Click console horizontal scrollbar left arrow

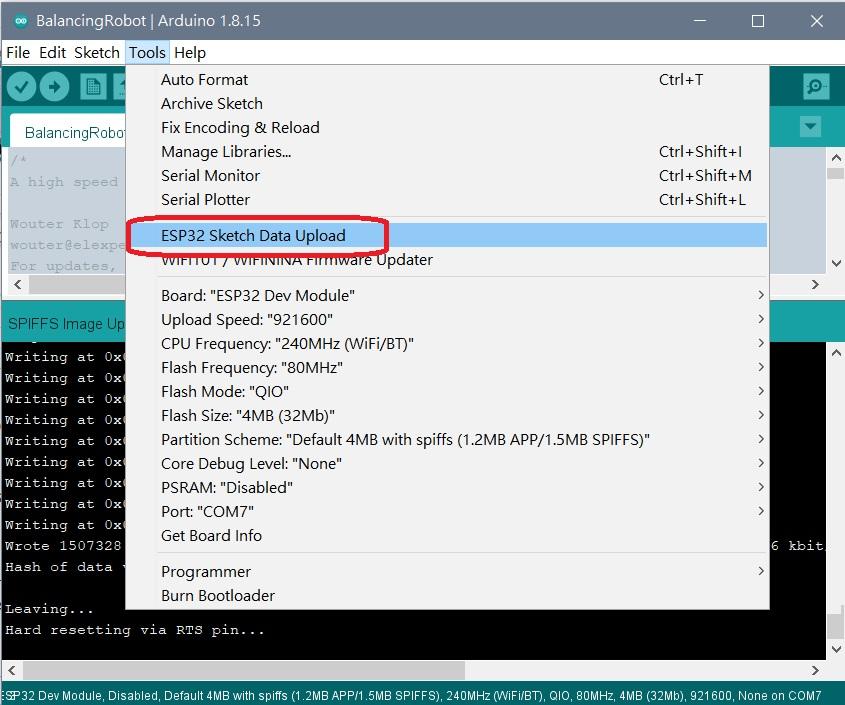pyautogui.click(x=11, y=670)
